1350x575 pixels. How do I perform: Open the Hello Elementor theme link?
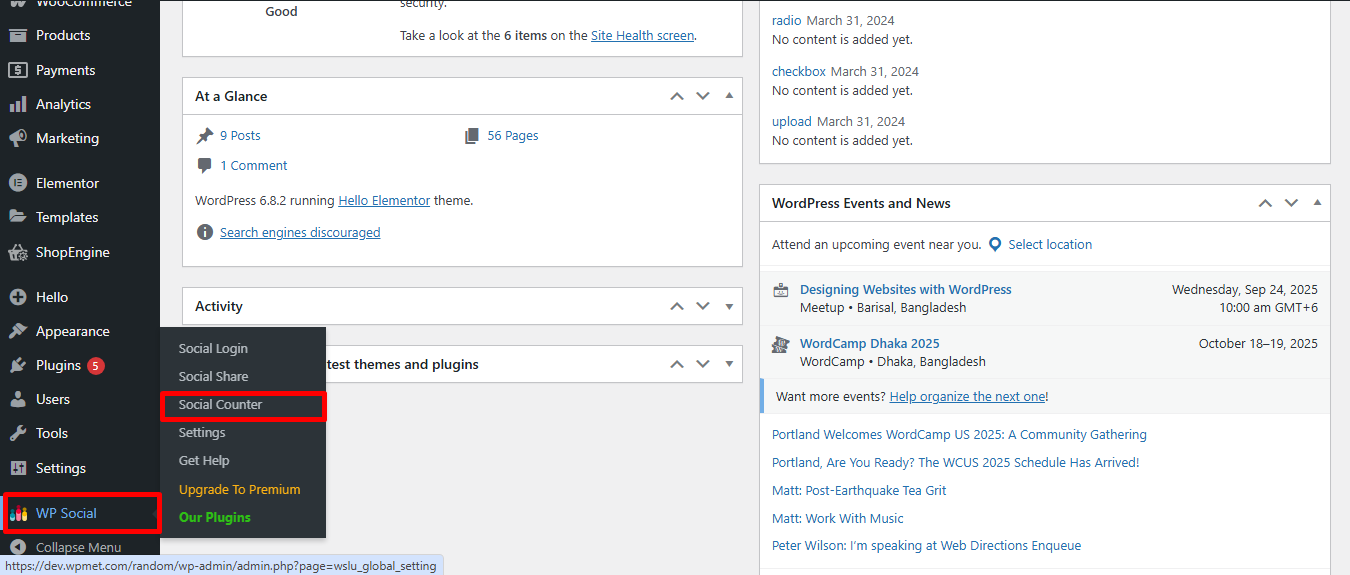coord(384,200)
